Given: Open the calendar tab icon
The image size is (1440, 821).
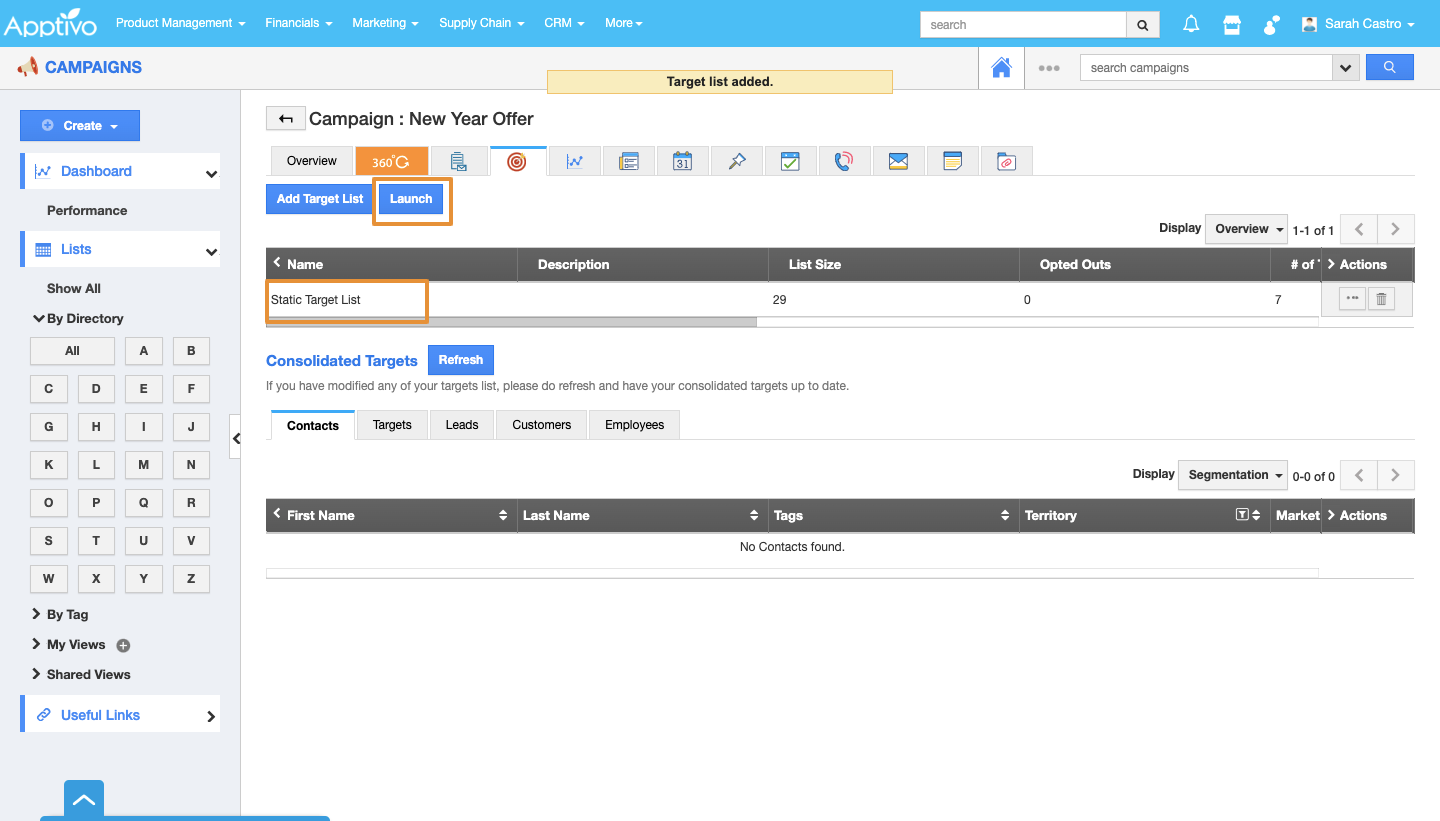Looking at the screenshot, I should (x=682, y=161).
